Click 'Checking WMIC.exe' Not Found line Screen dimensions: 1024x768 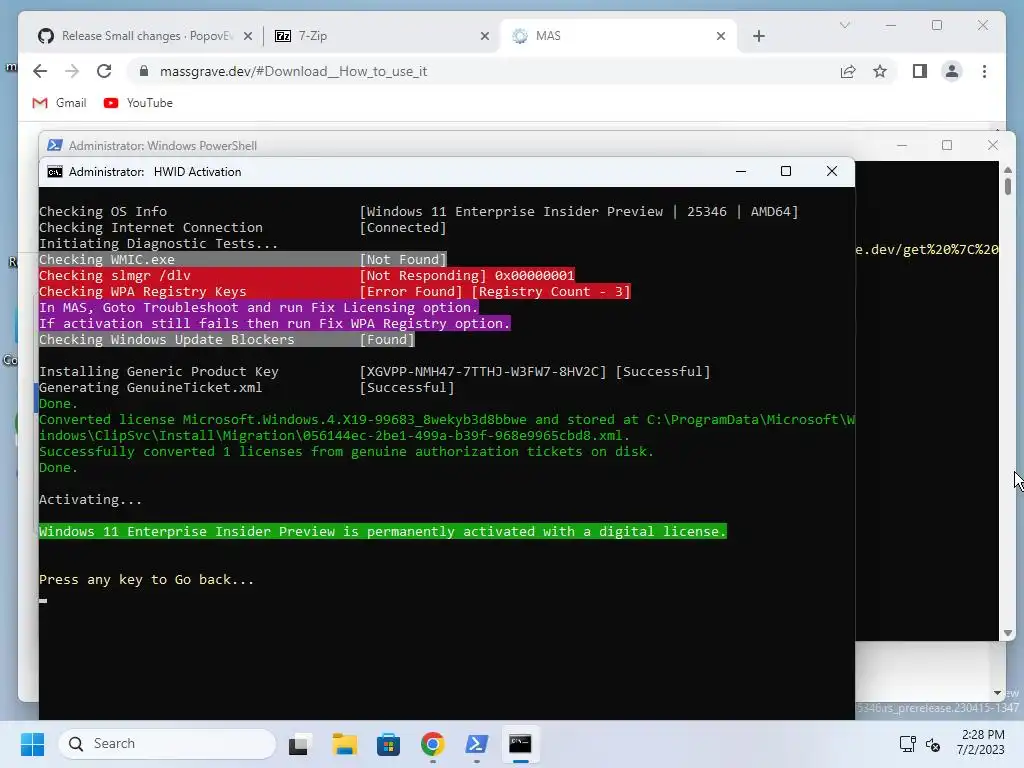point(242,260)
